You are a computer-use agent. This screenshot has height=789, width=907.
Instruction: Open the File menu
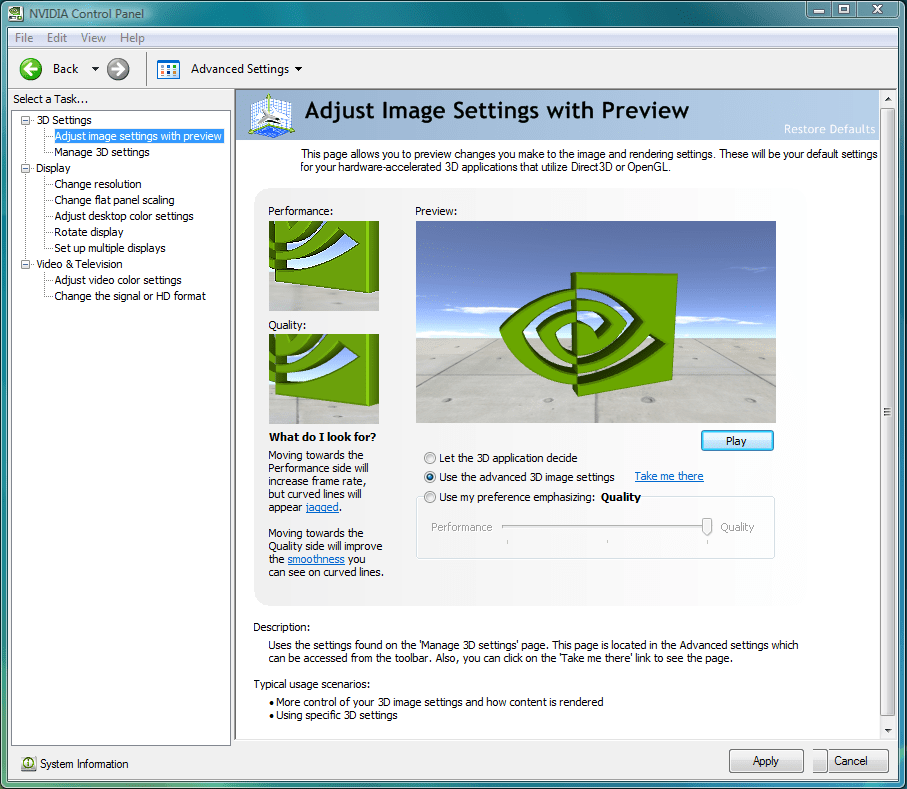coord(22,37)
